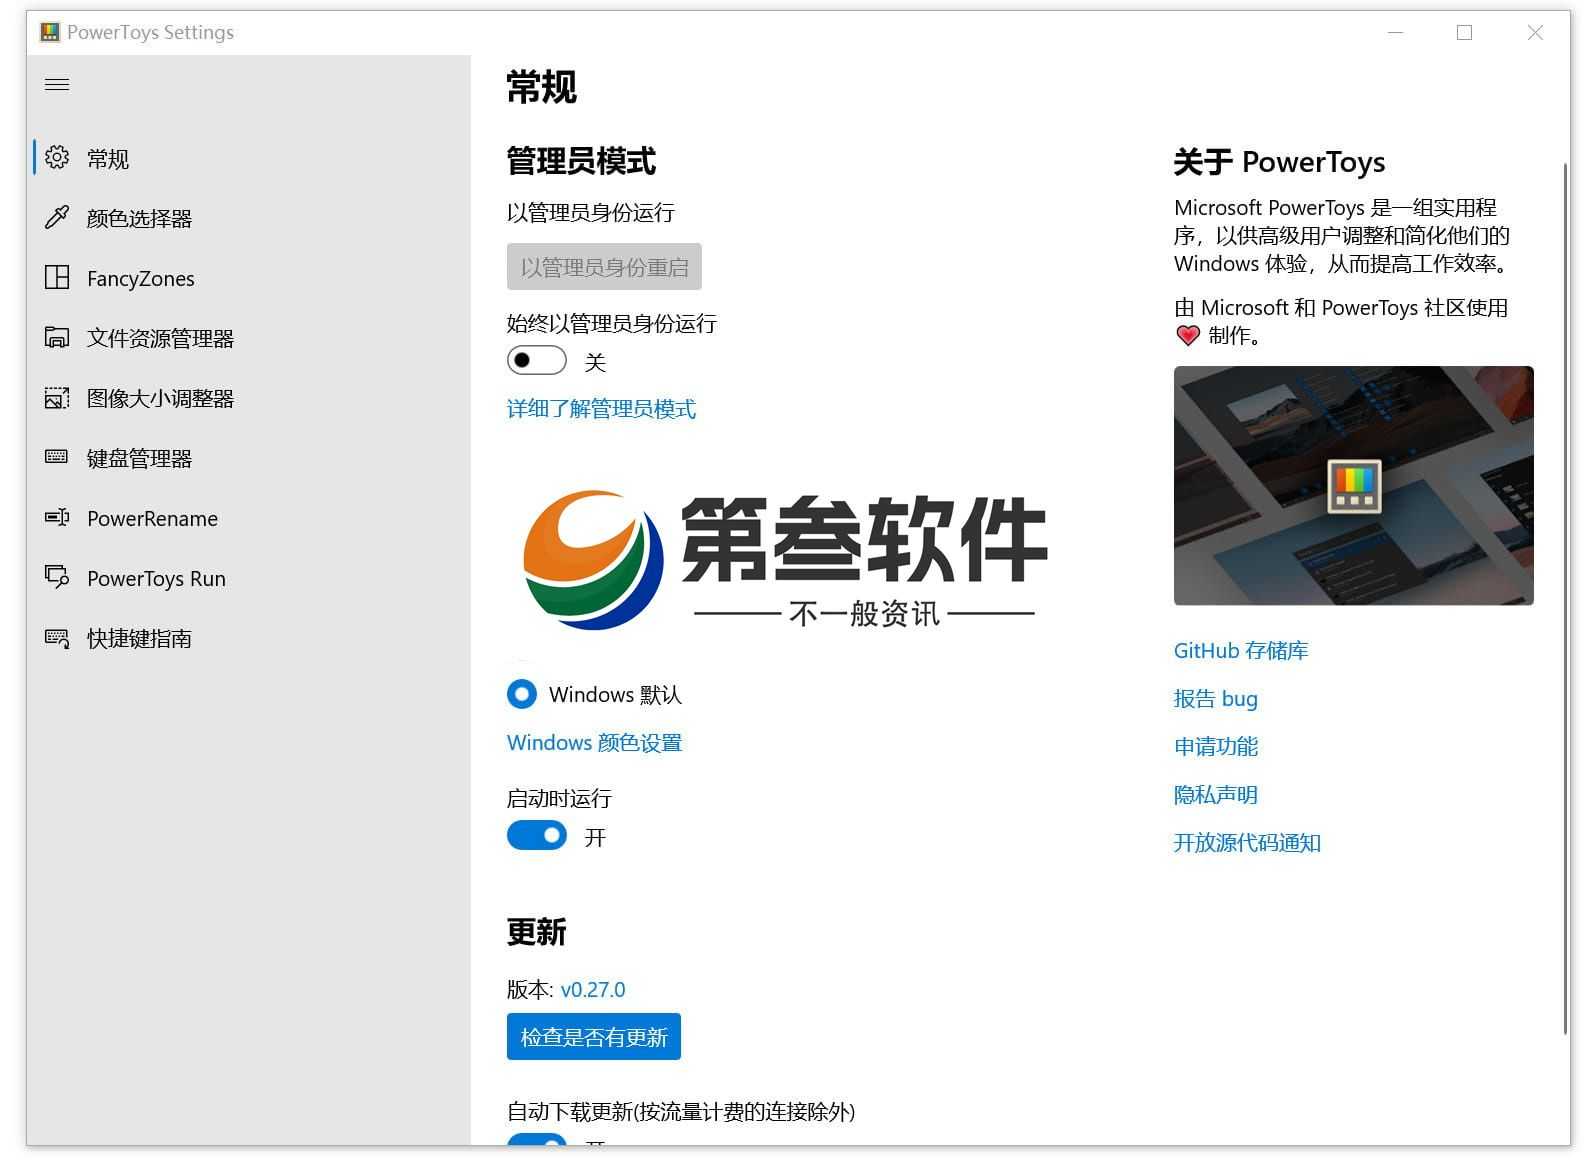Click the PowerToys preview image thumbnail
The image size is (1592, 1170).
[x=1353, y=486]
